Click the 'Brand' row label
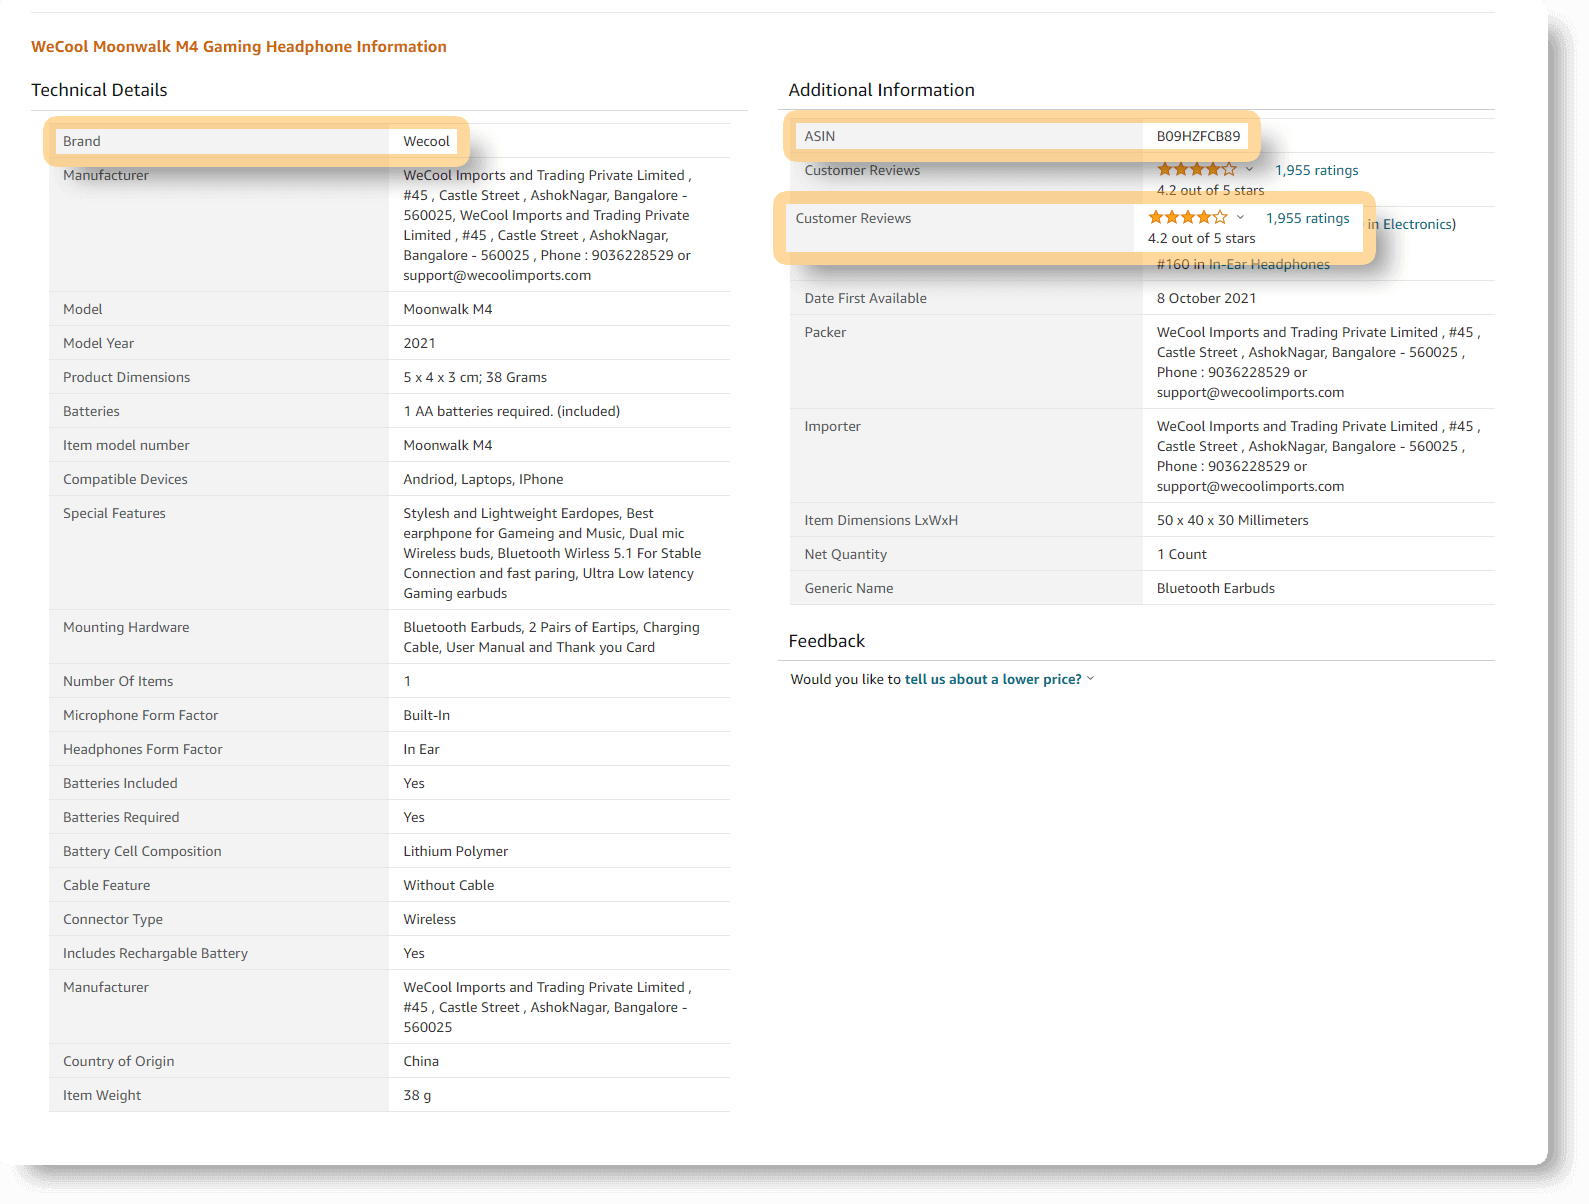Viewport: 1589px width, 1204px height. tap(82, 141)
